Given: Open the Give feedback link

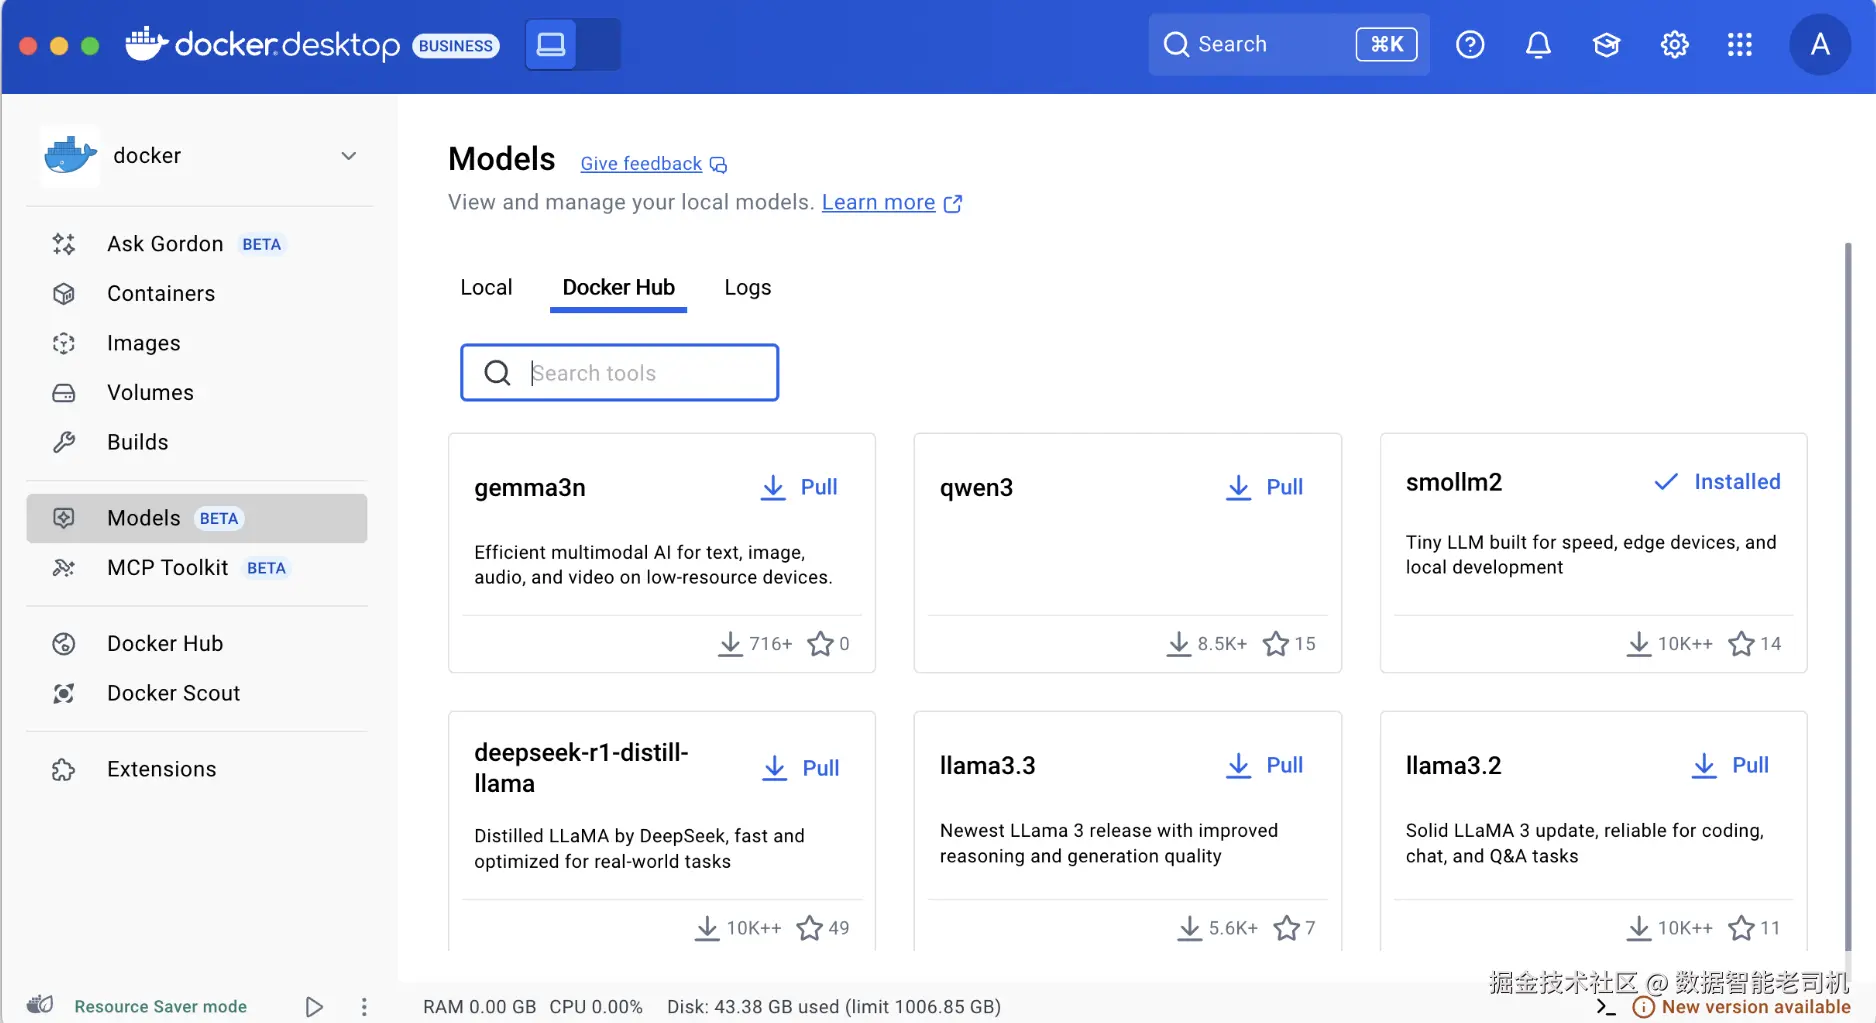Looking at the screenshot, I should tap(641, 164).
